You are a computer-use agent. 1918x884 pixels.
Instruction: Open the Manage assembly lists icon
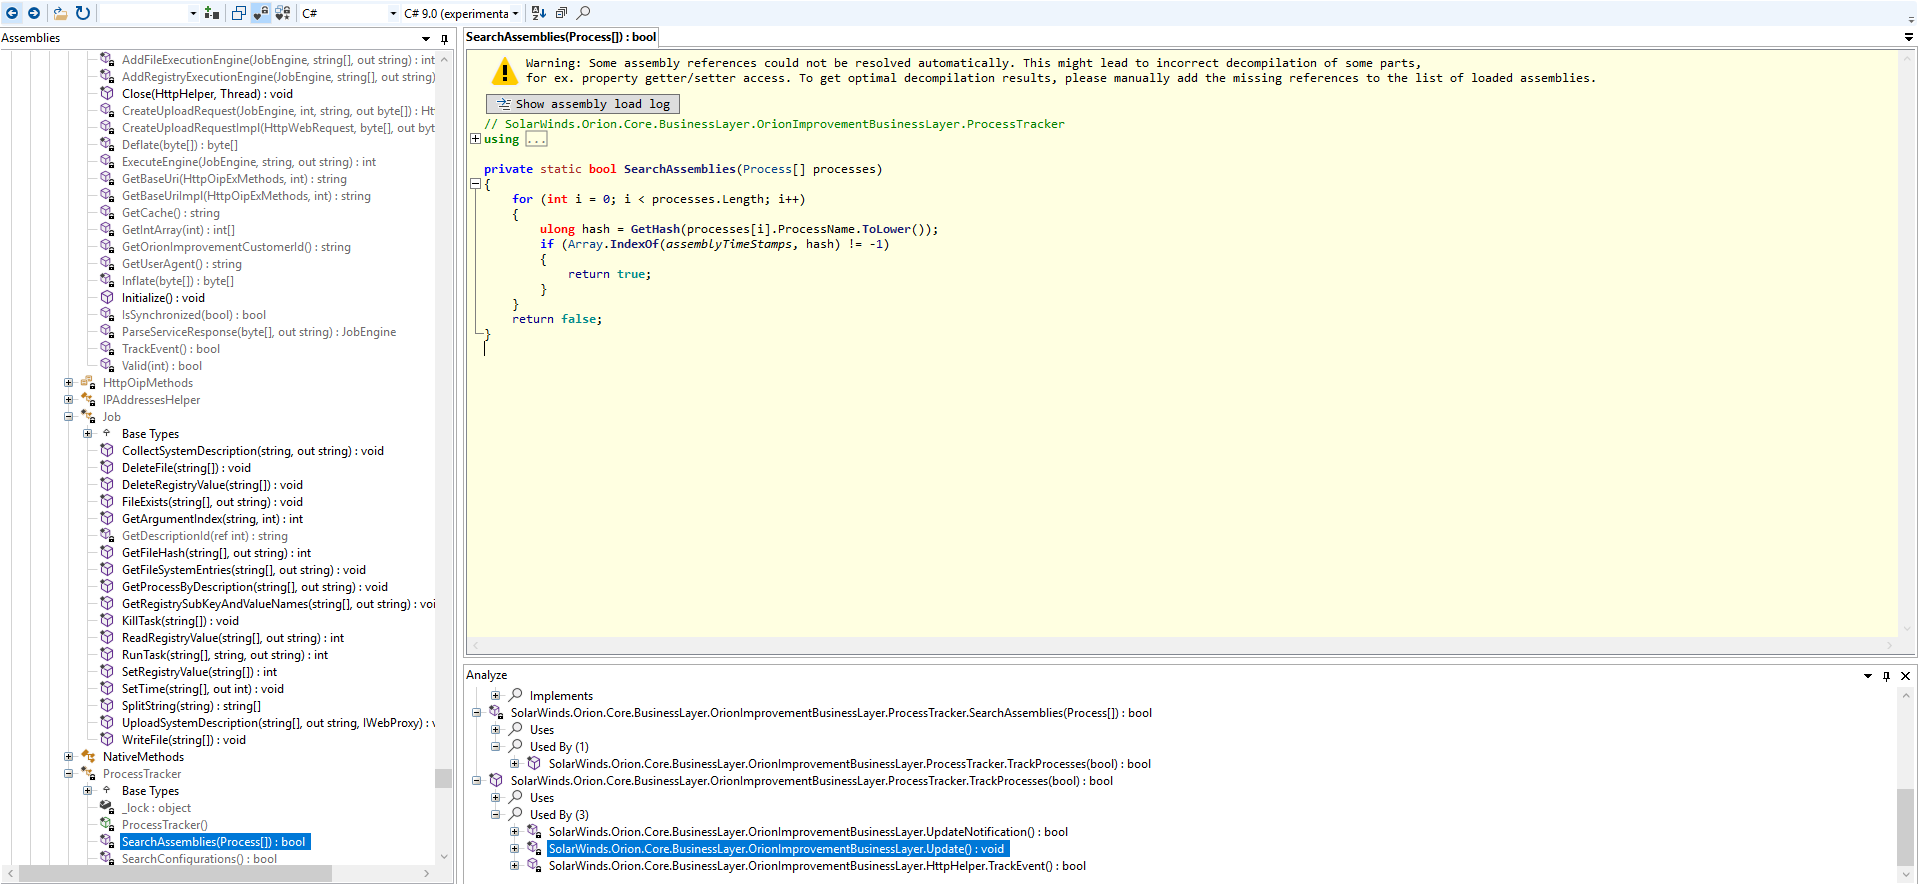[x=211, y=13]
